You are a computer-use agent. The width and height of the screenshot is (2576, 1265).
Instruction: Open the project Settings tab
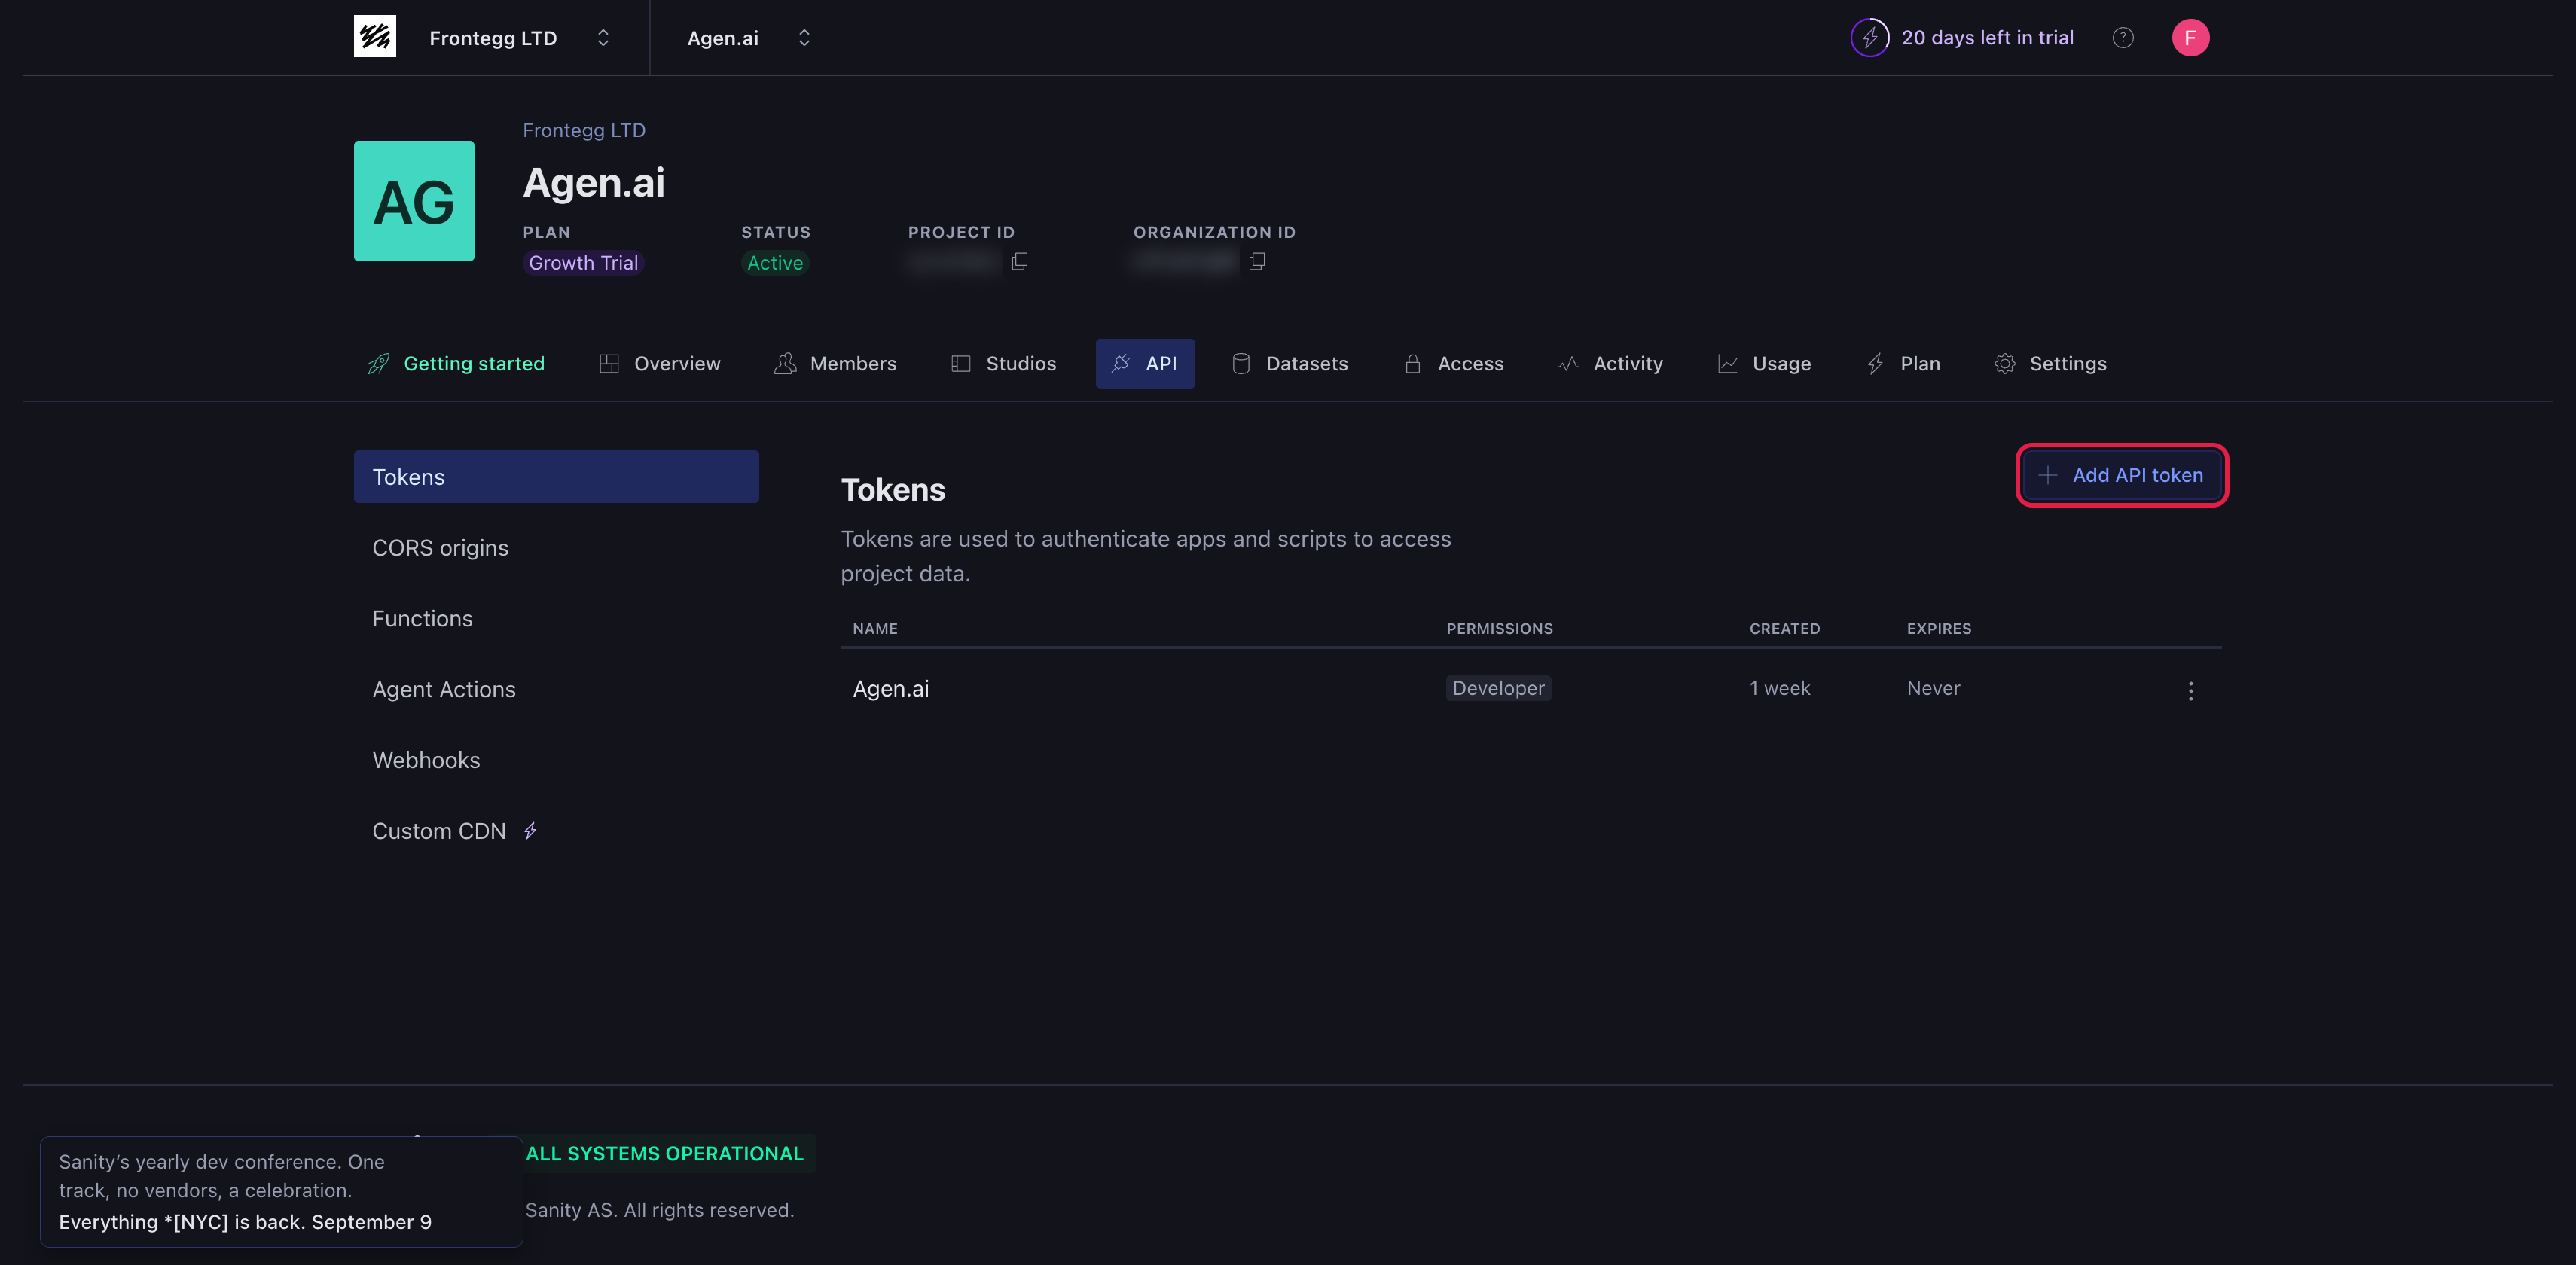click(2051, 364)
